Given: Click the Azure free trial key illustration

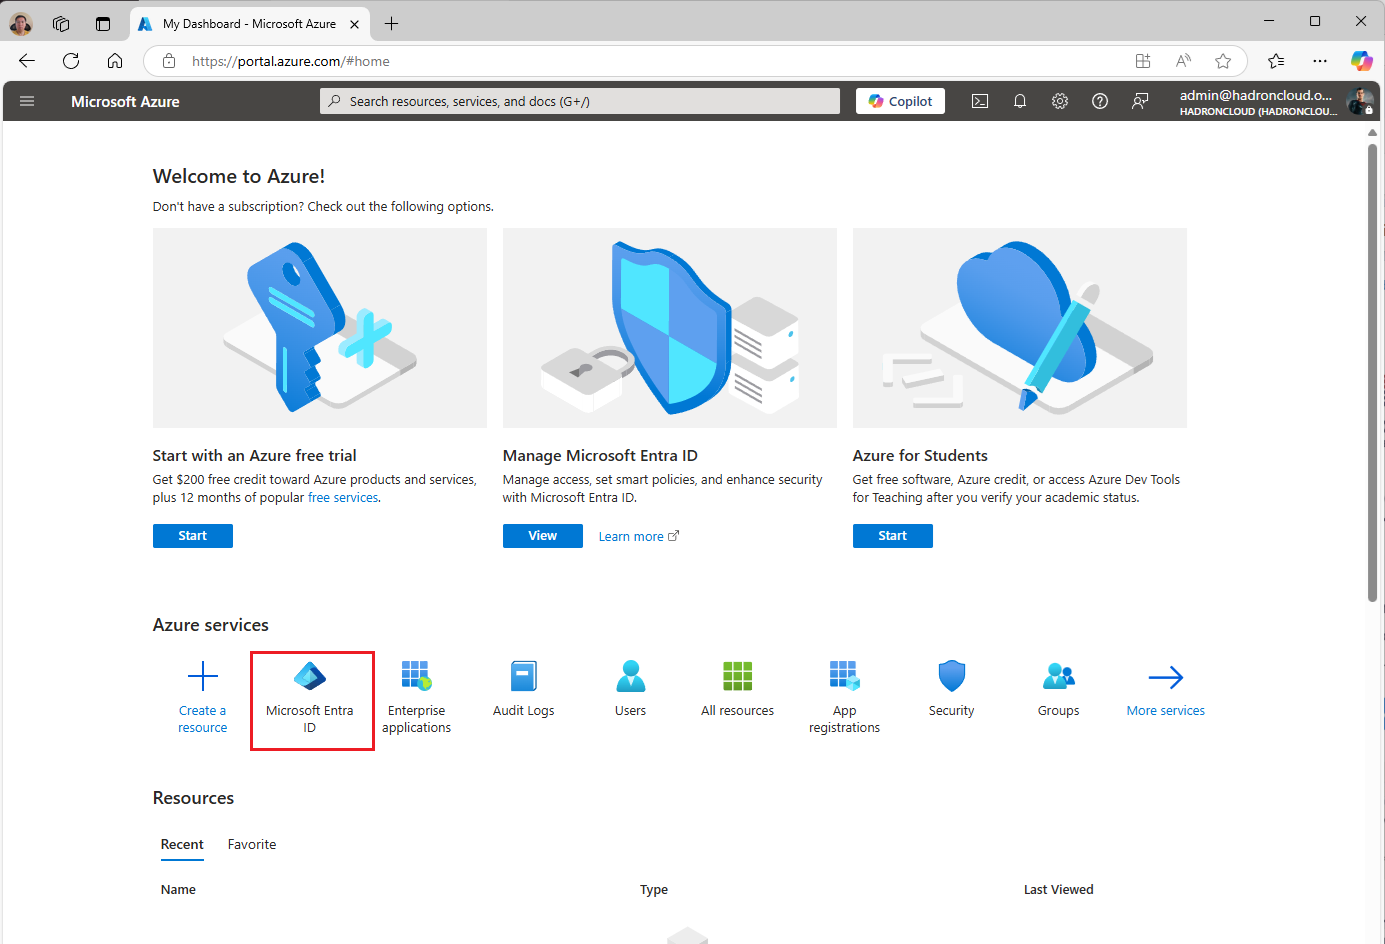Looking at the screenshot, I should pos(320,328).
